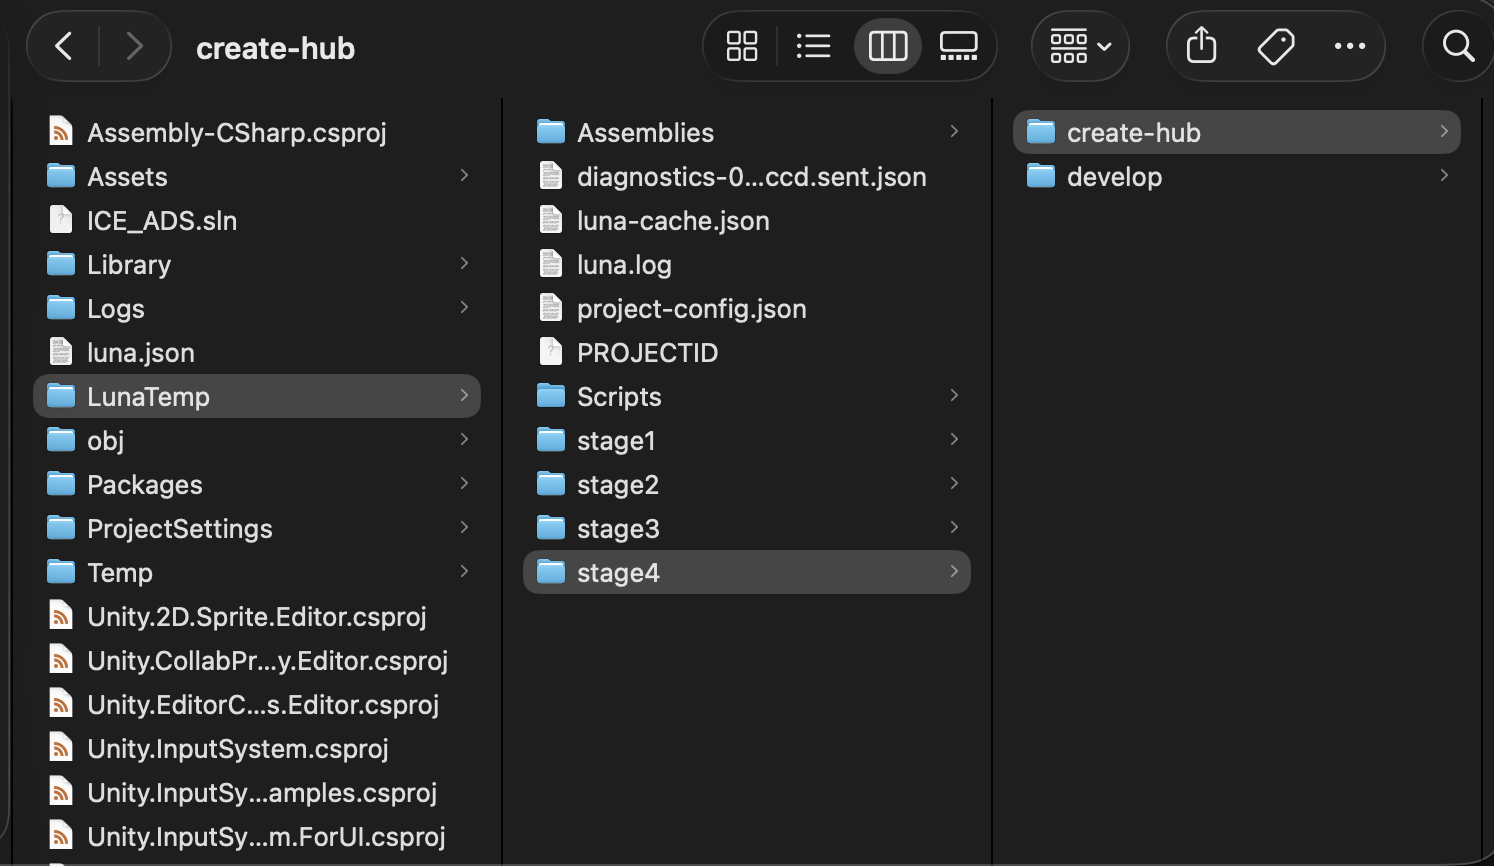Click the create-hub window title
Viewport: 1494px width, 866px height.
276,48
